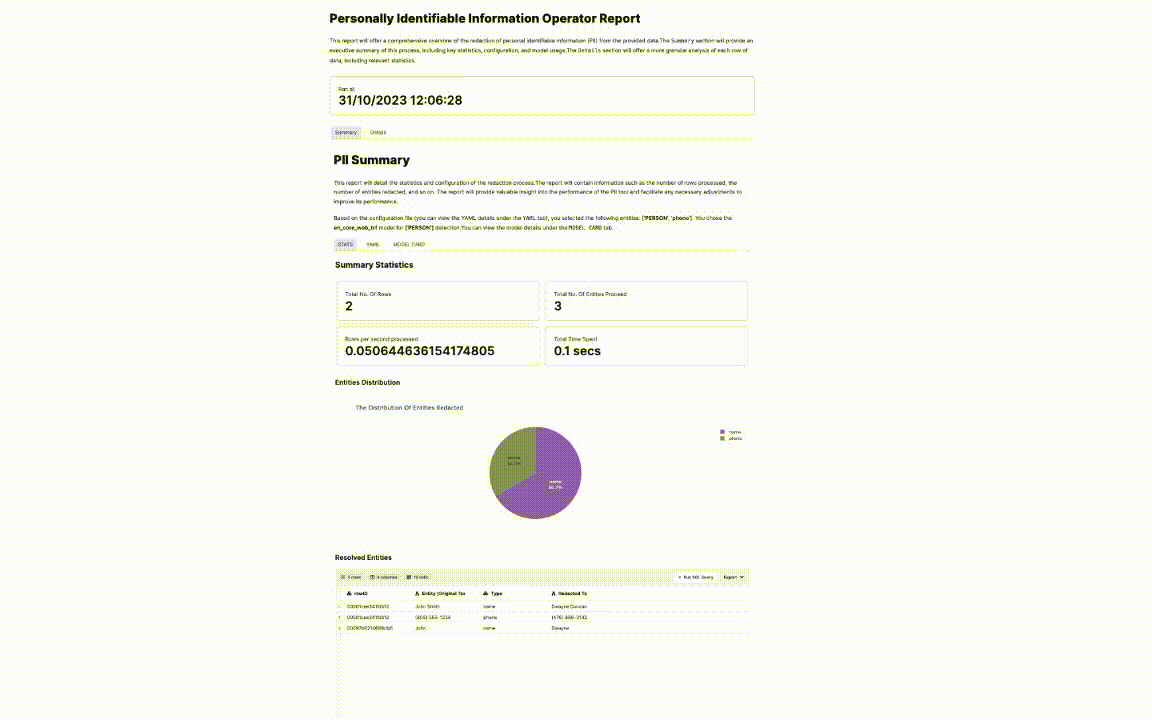Click the Total No. Of Rows card
1152x720 pixels.
(x=438, y=300)
